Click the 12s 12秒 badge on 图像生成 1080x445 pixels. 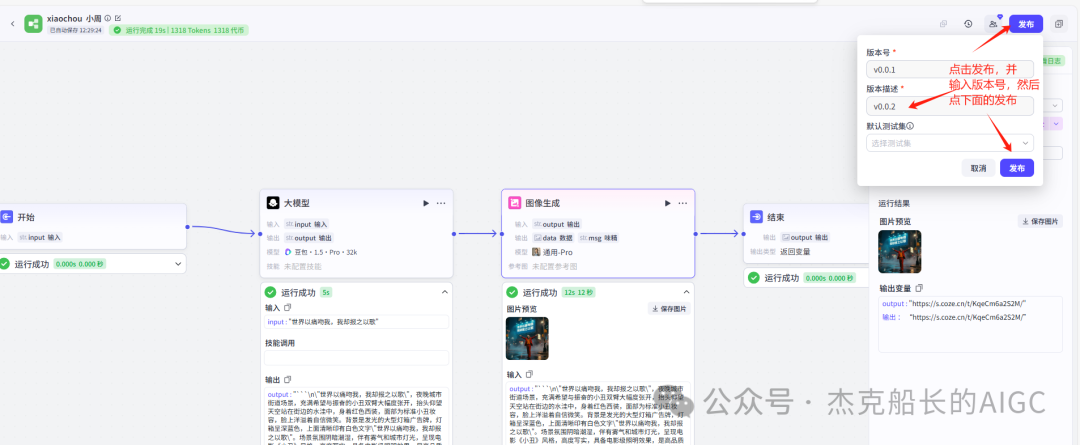point(579,292)
